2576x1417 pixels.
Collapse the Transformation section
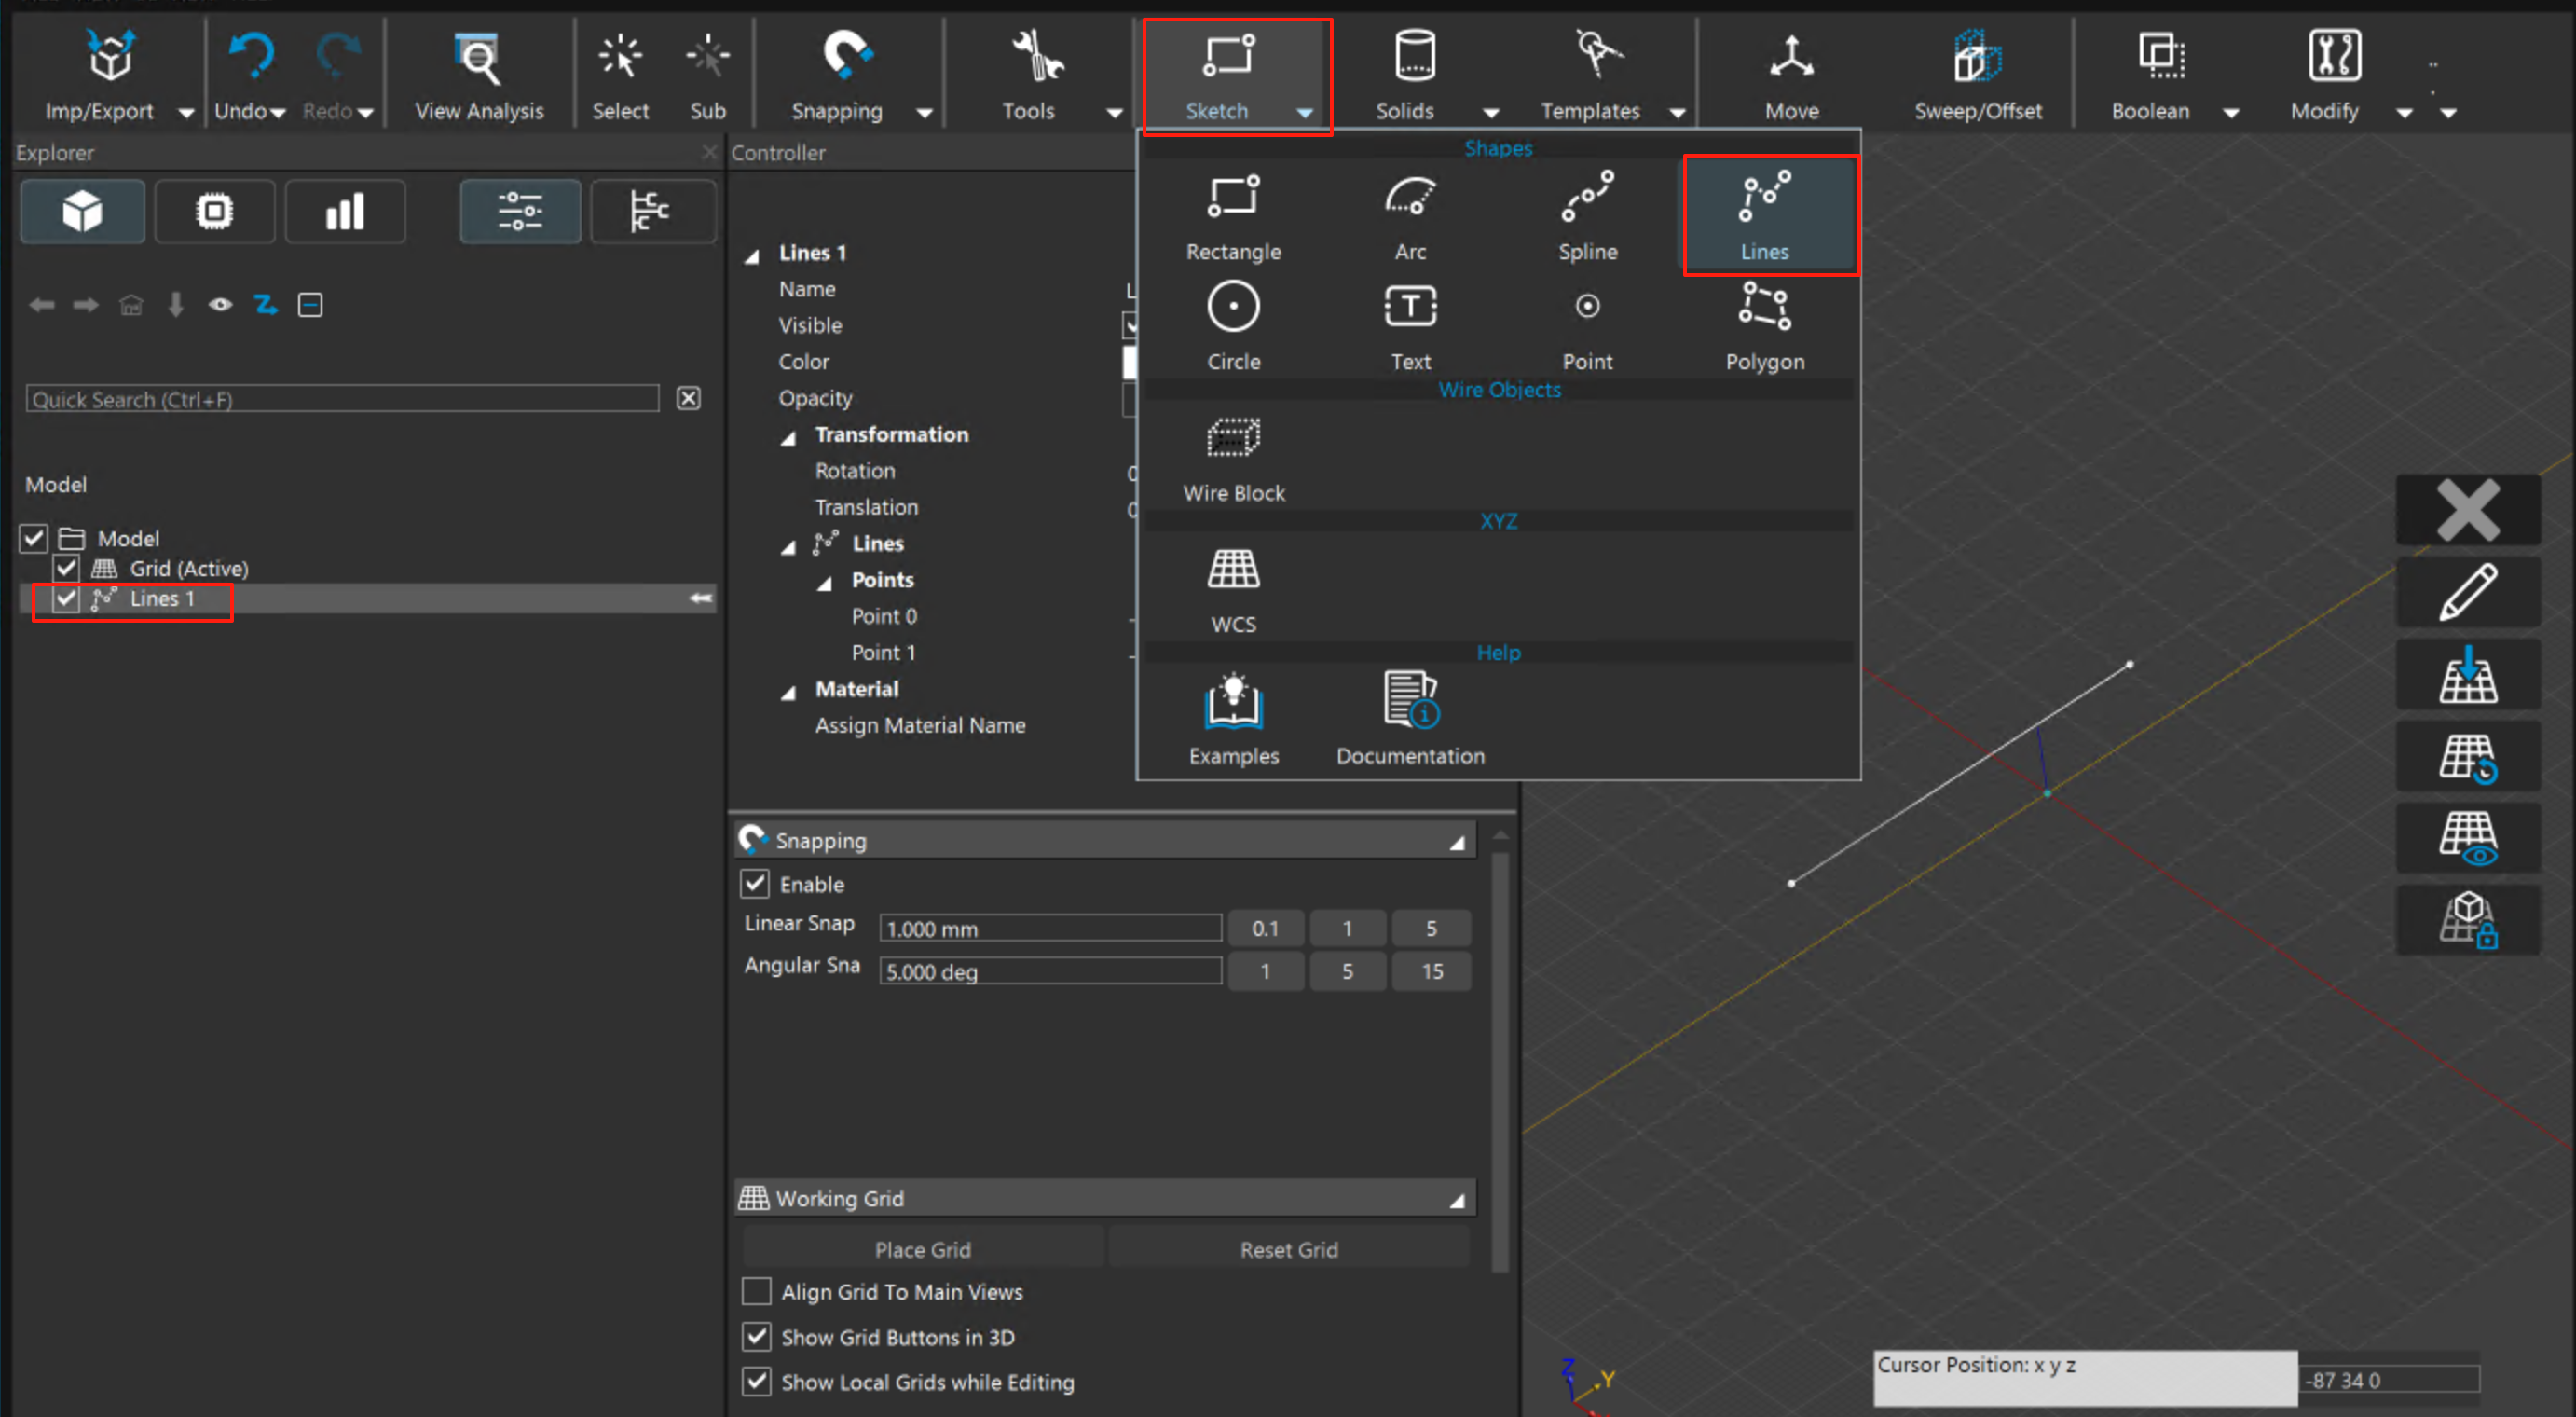click(788, 436)
